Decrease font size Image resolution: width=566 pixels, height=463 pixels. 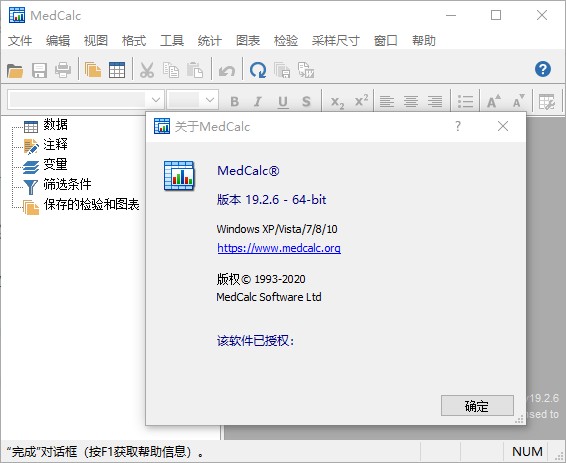[519, 101]
